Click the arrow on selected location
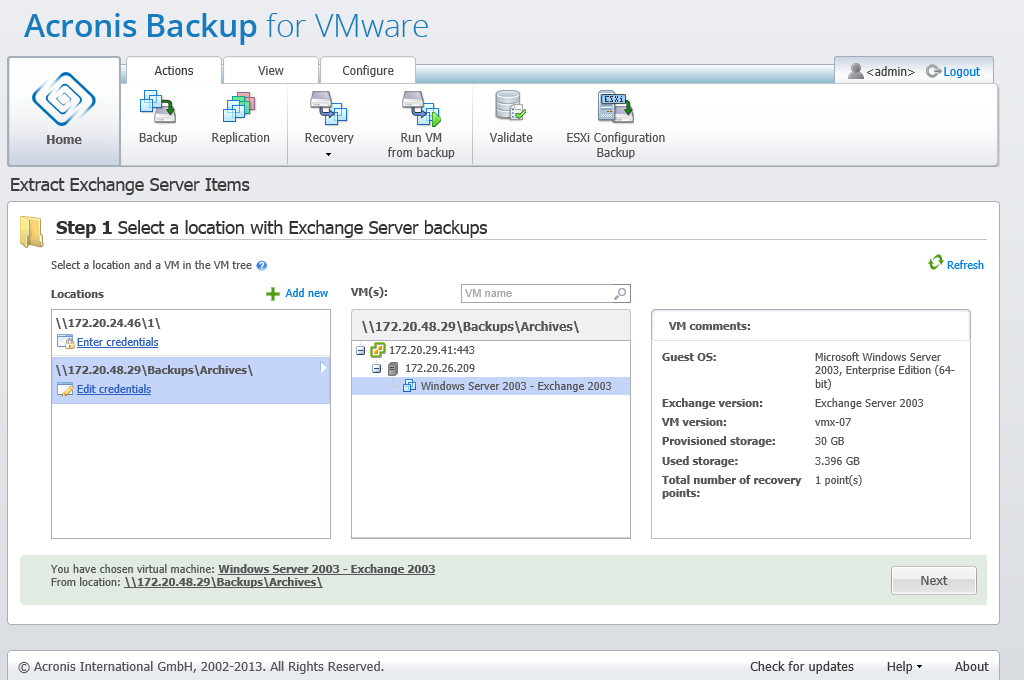 click(x=323, y=368)
